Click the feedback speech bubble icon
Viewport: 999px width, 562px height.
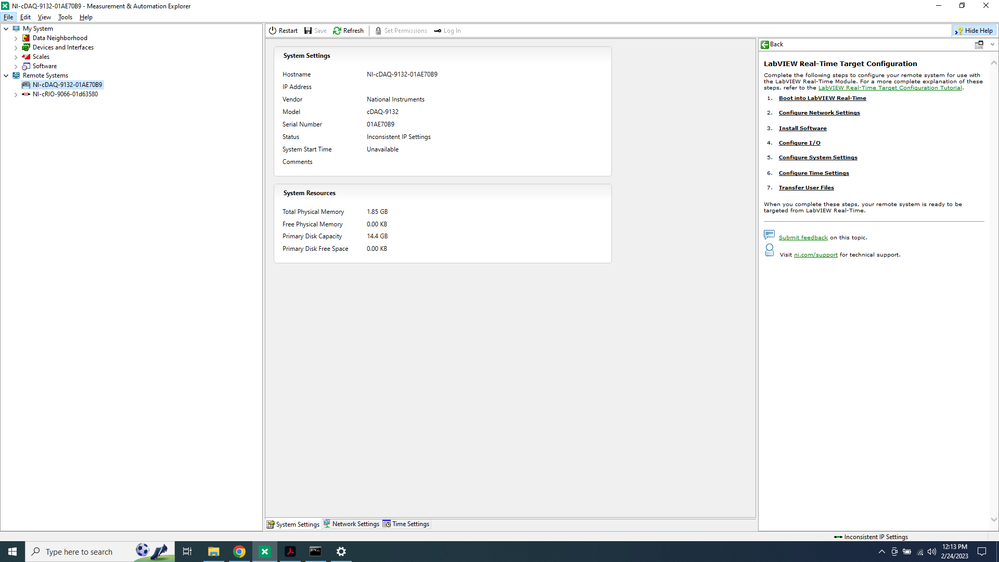769,234
